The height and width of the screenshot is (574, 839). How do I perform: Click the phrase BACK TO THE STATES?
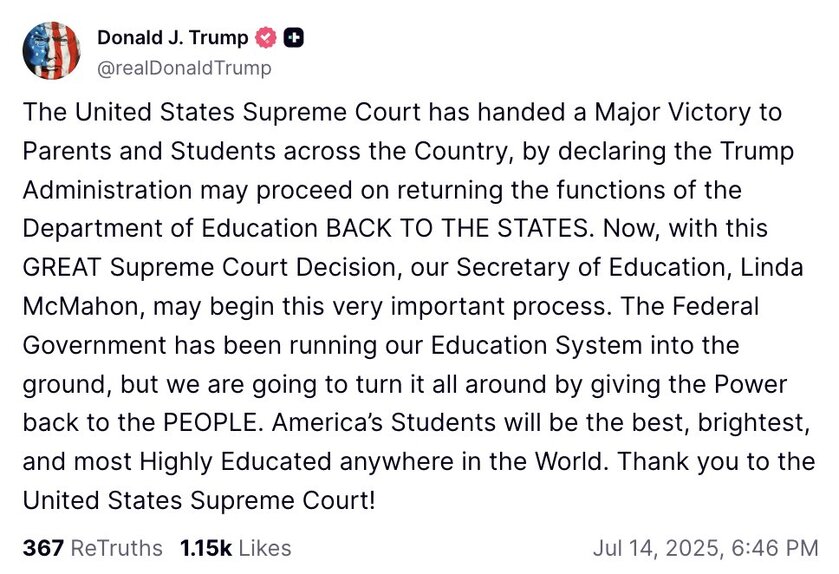click(457, 228)
